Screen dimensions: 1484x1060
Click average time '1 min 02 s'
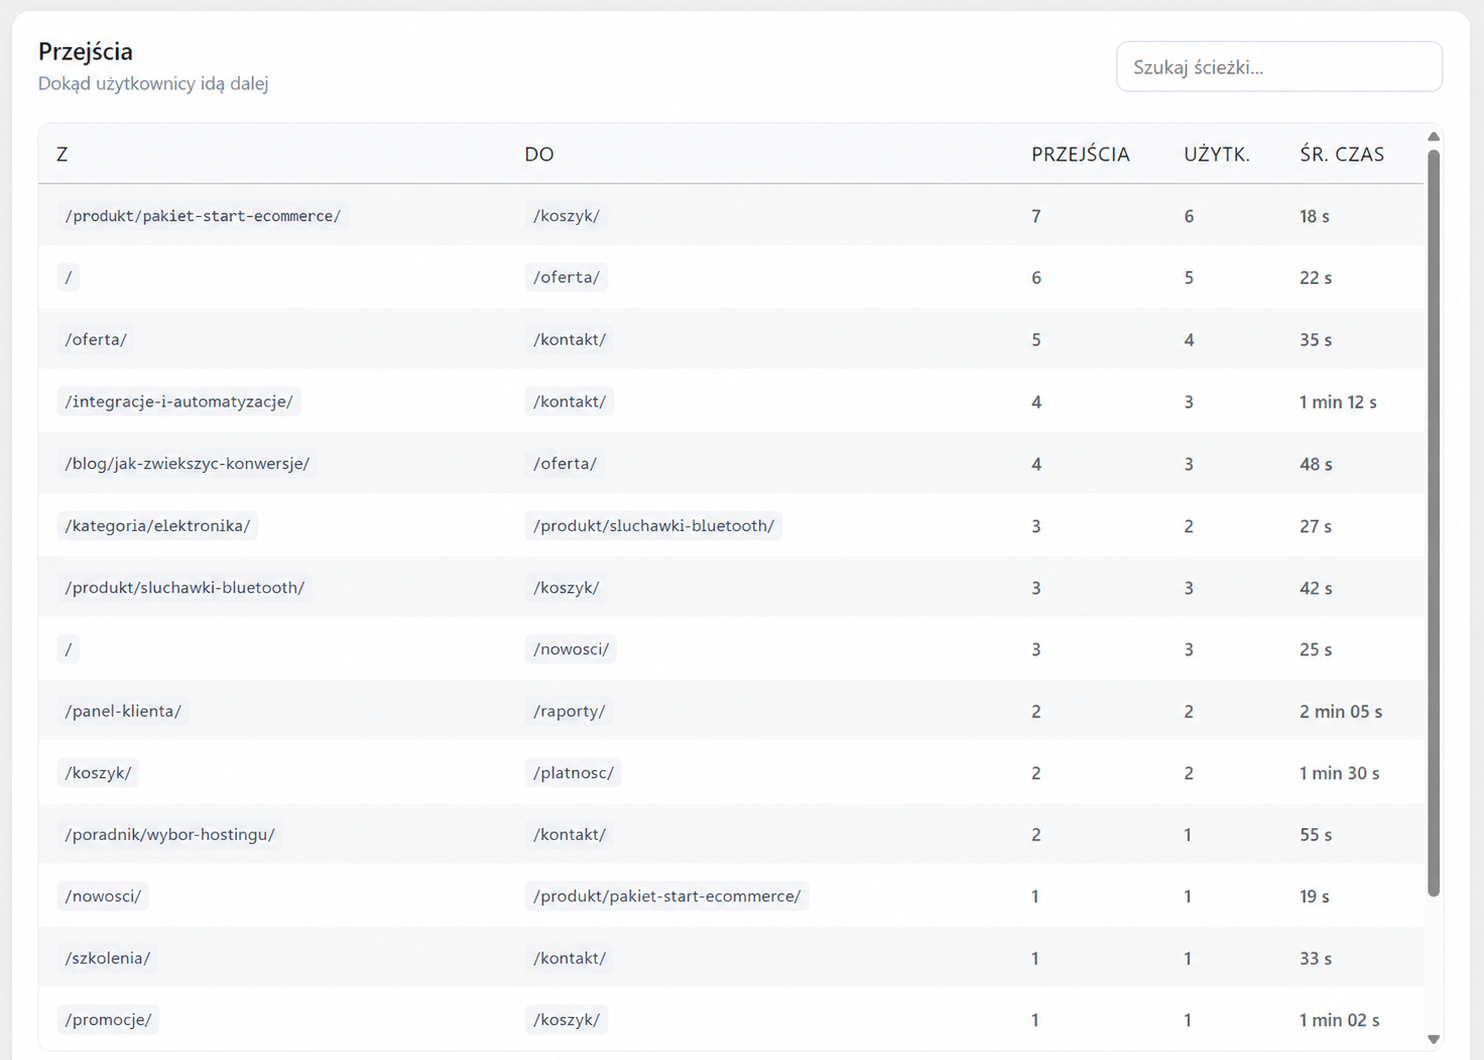[1339, 1020]
